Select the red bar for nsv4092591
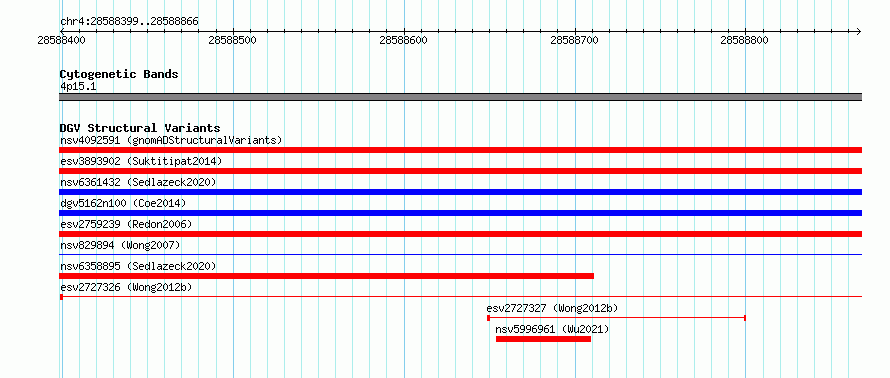This screenshot has height=378, width=890. tap(460, 150)
